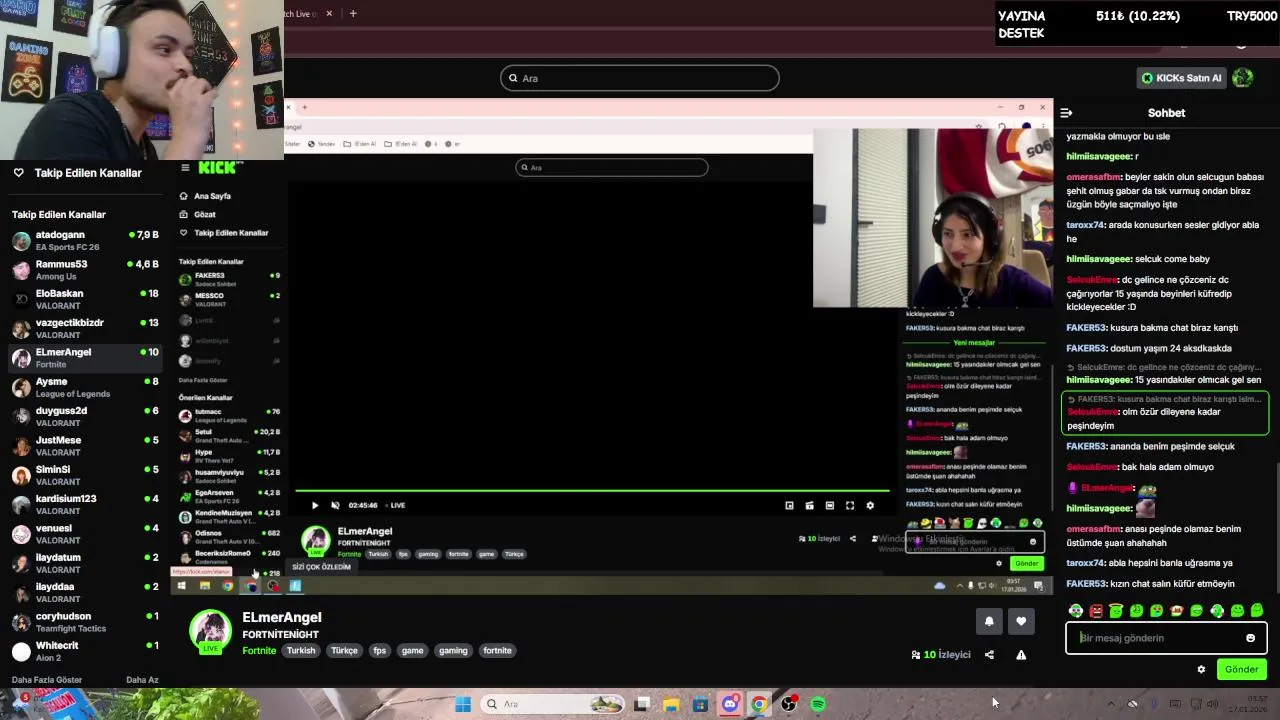Open Whitecrit channel in sidebar
The image size is (1280, 720).
85,651
